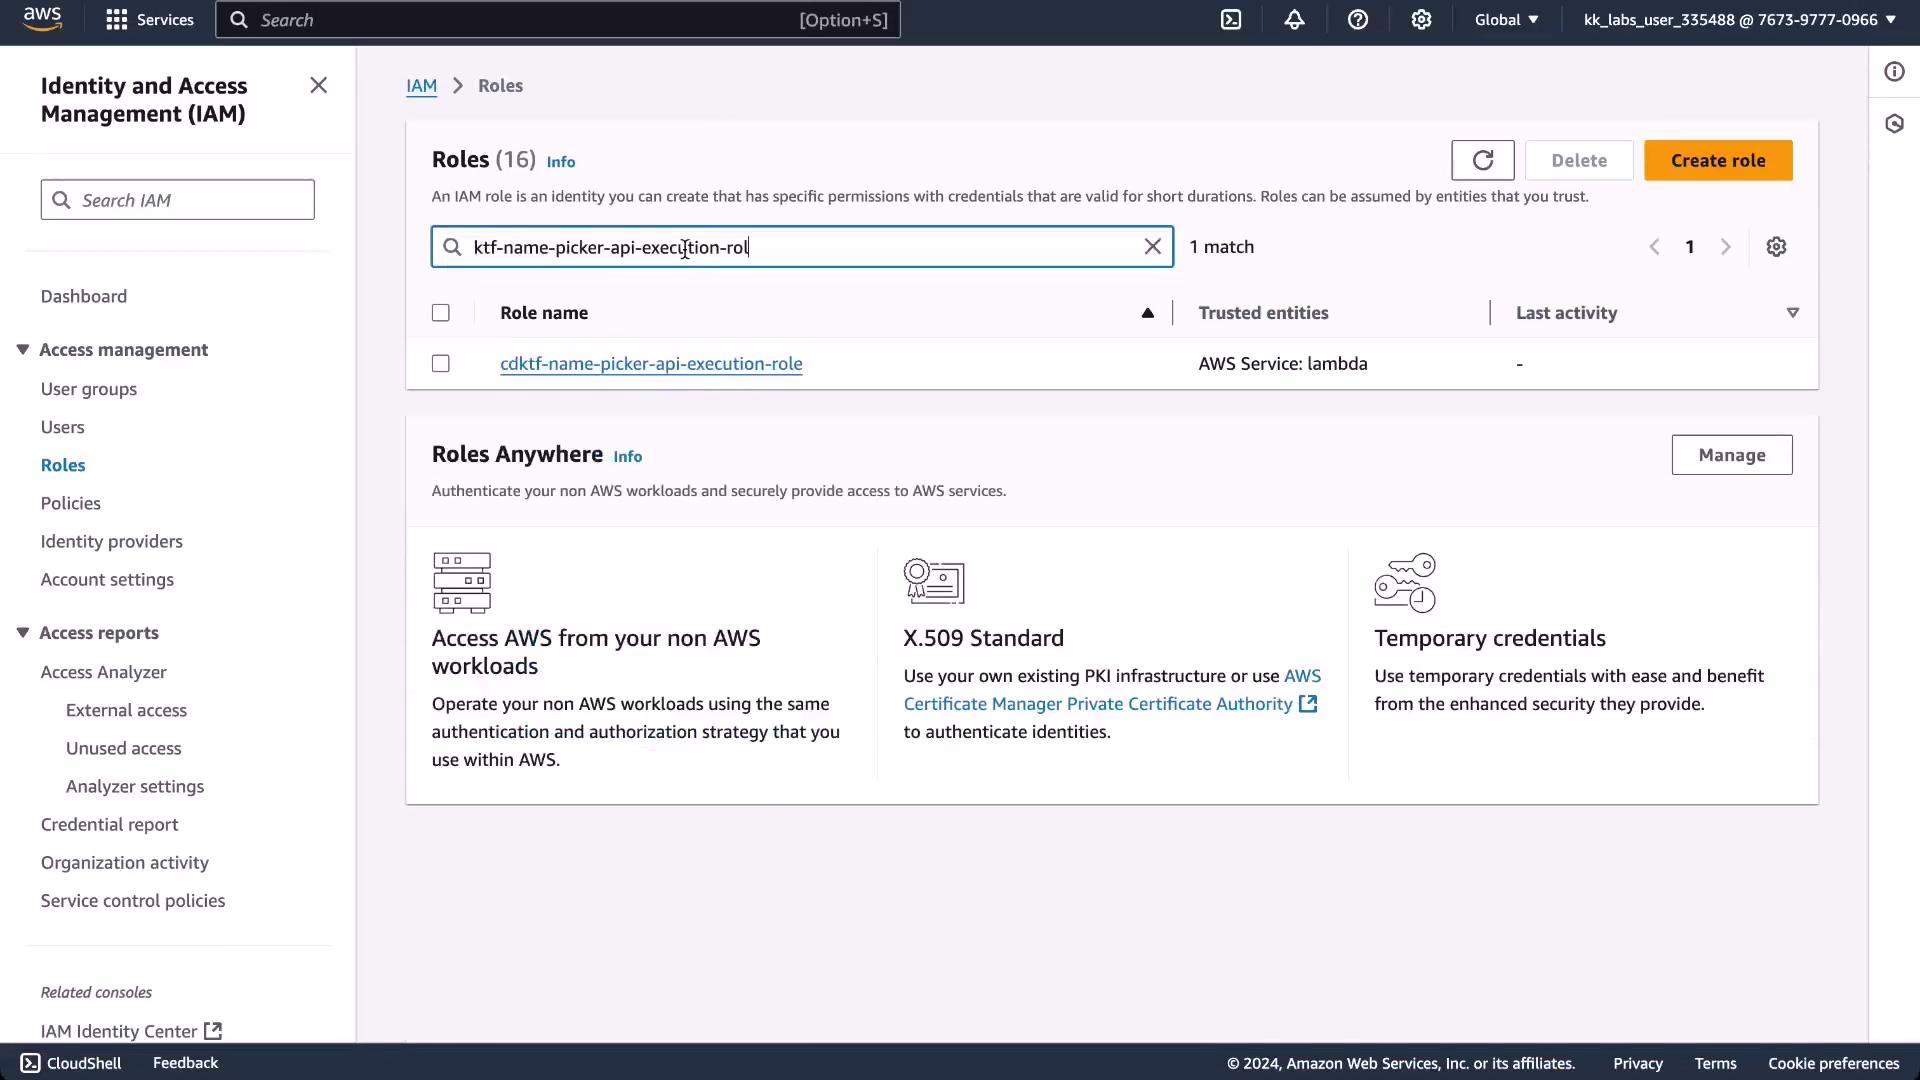Open Roles Anywhere Info link

[628, 456]
